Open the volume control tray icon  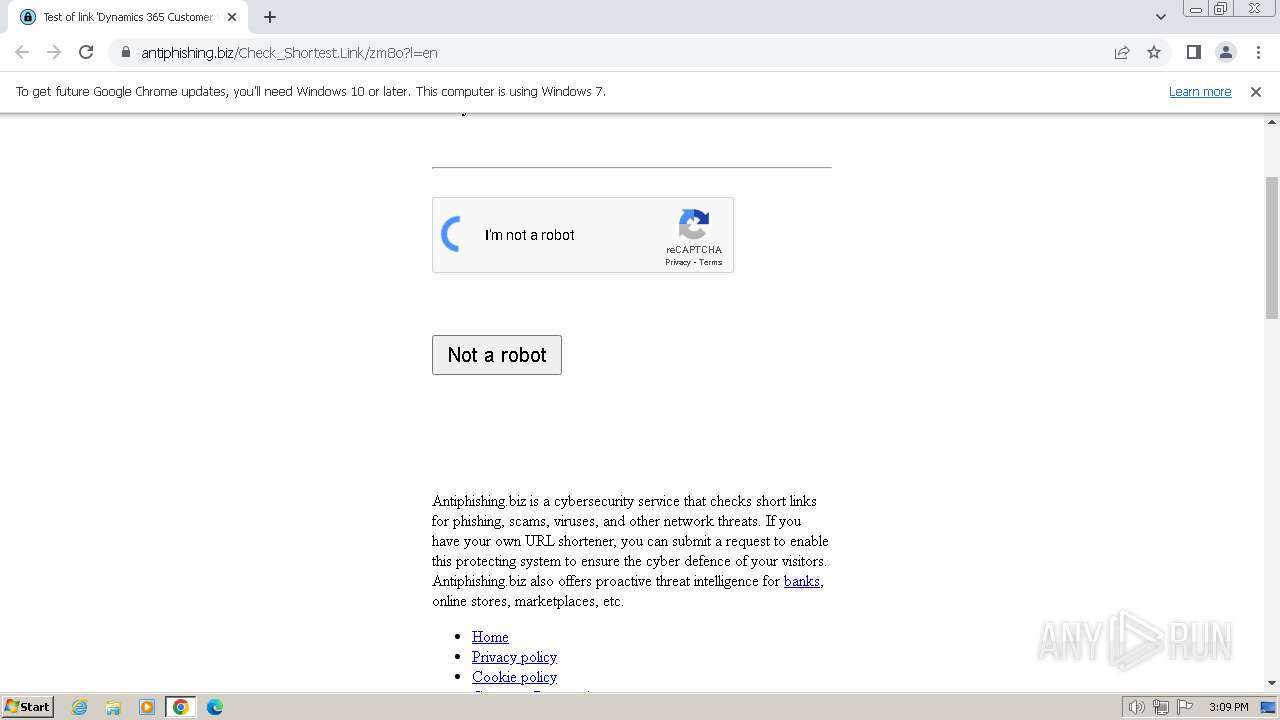click(1136, 707)
